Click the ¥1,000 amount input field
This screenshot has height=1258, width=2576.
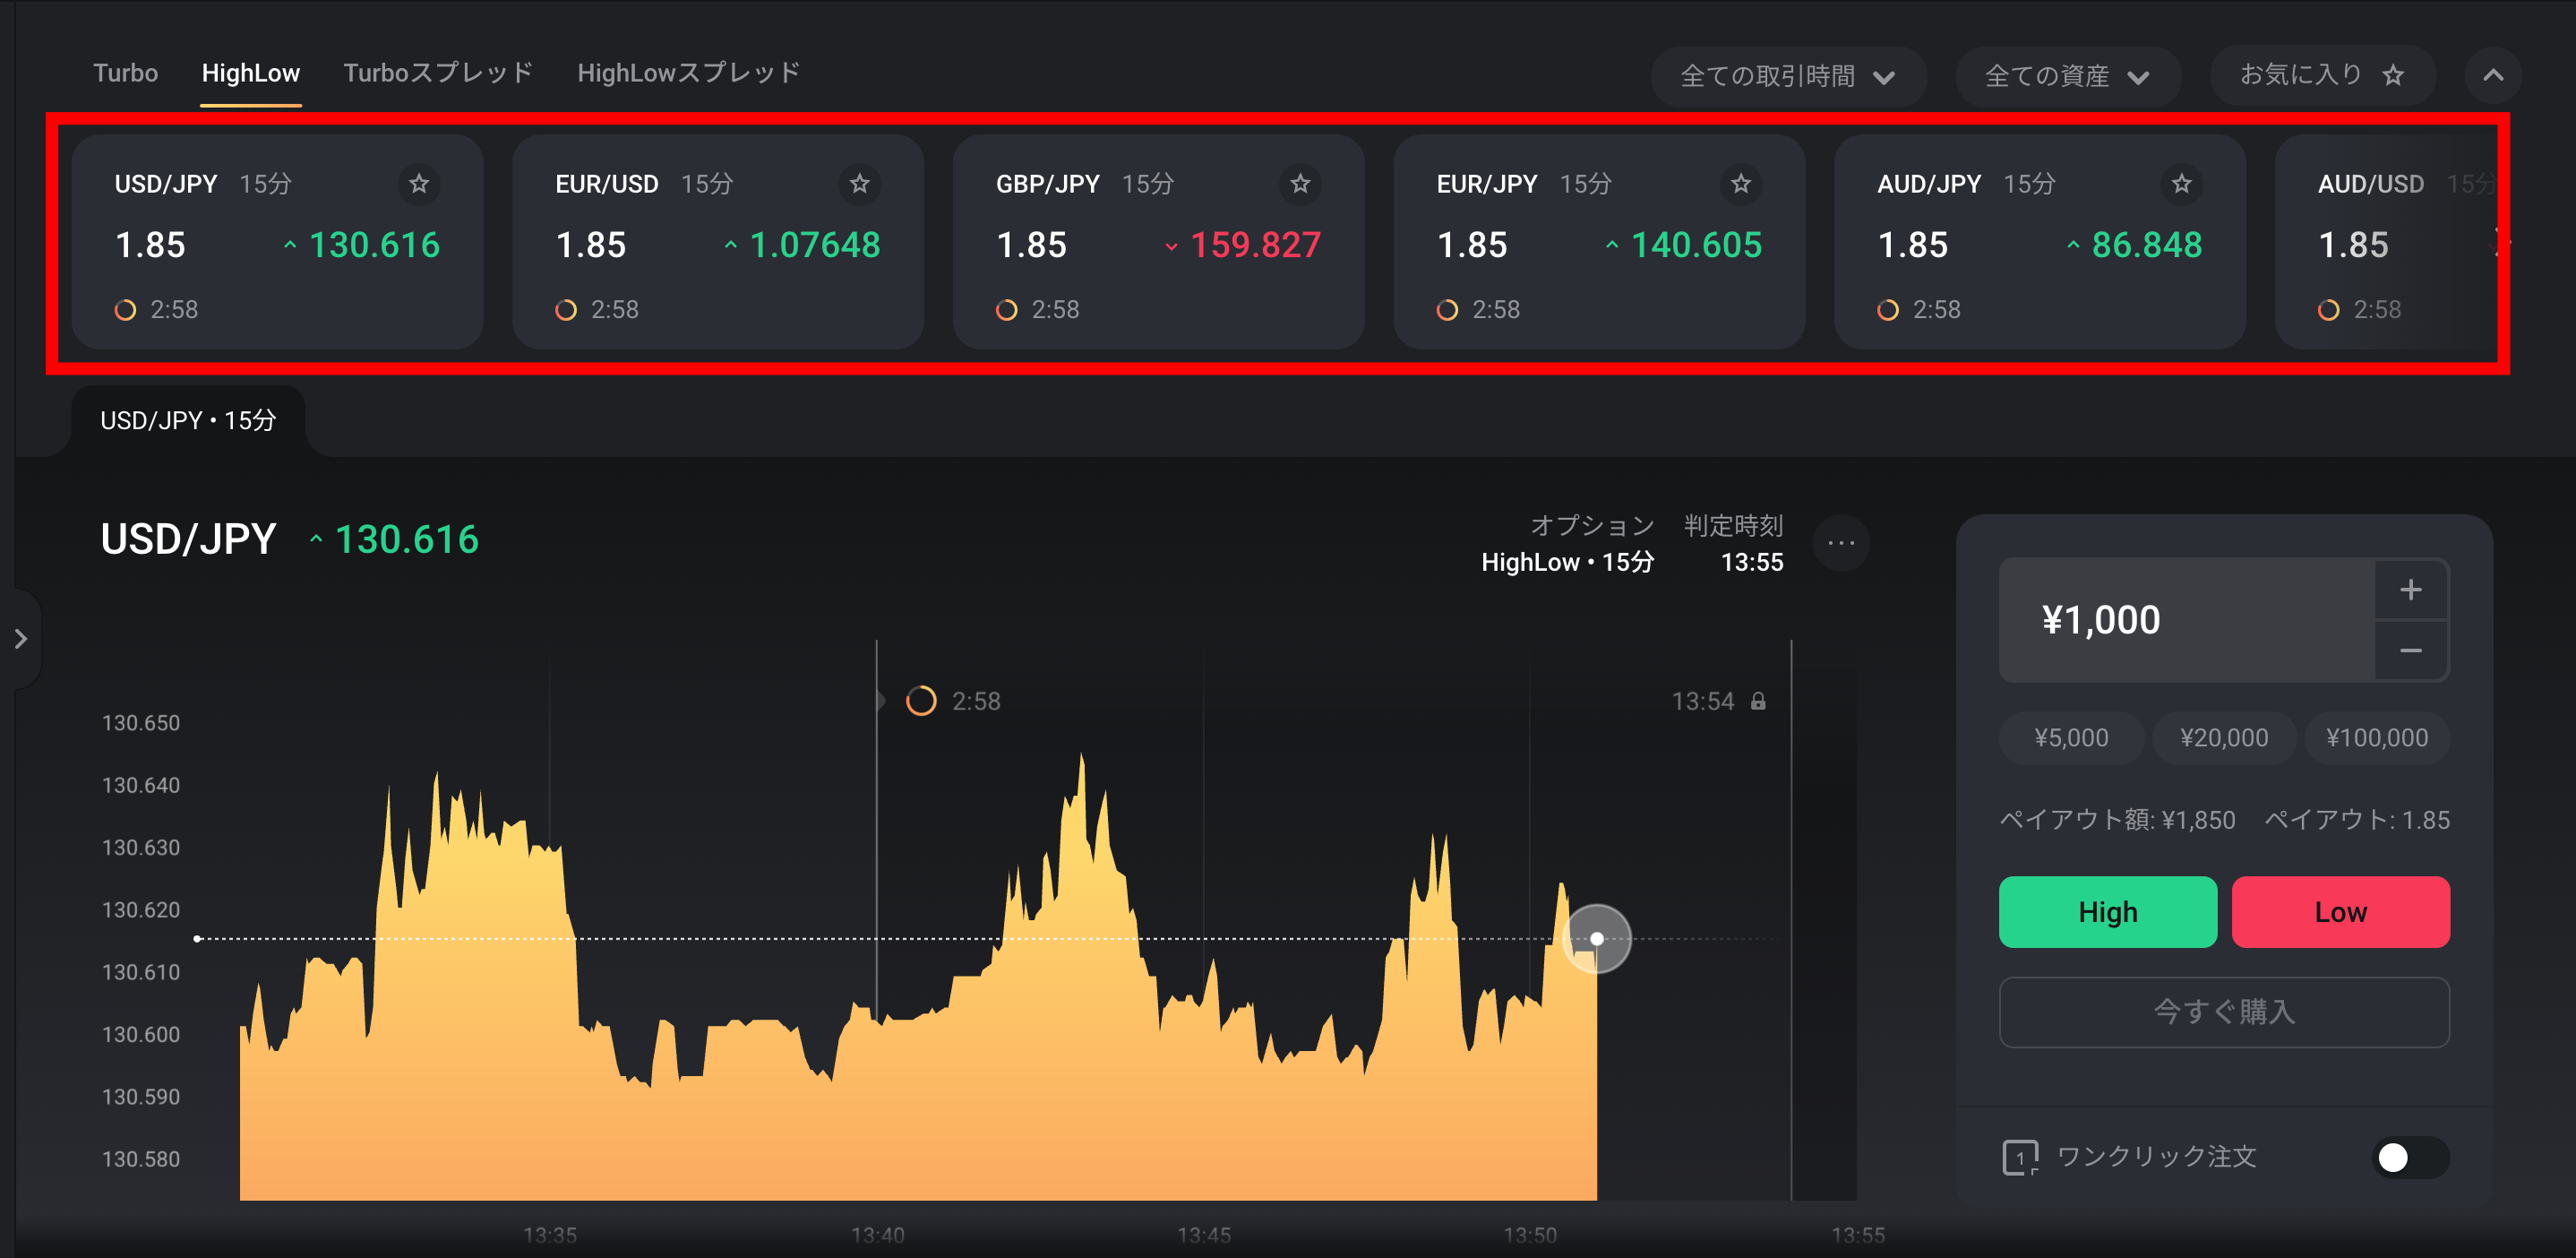click(2187, 620)
